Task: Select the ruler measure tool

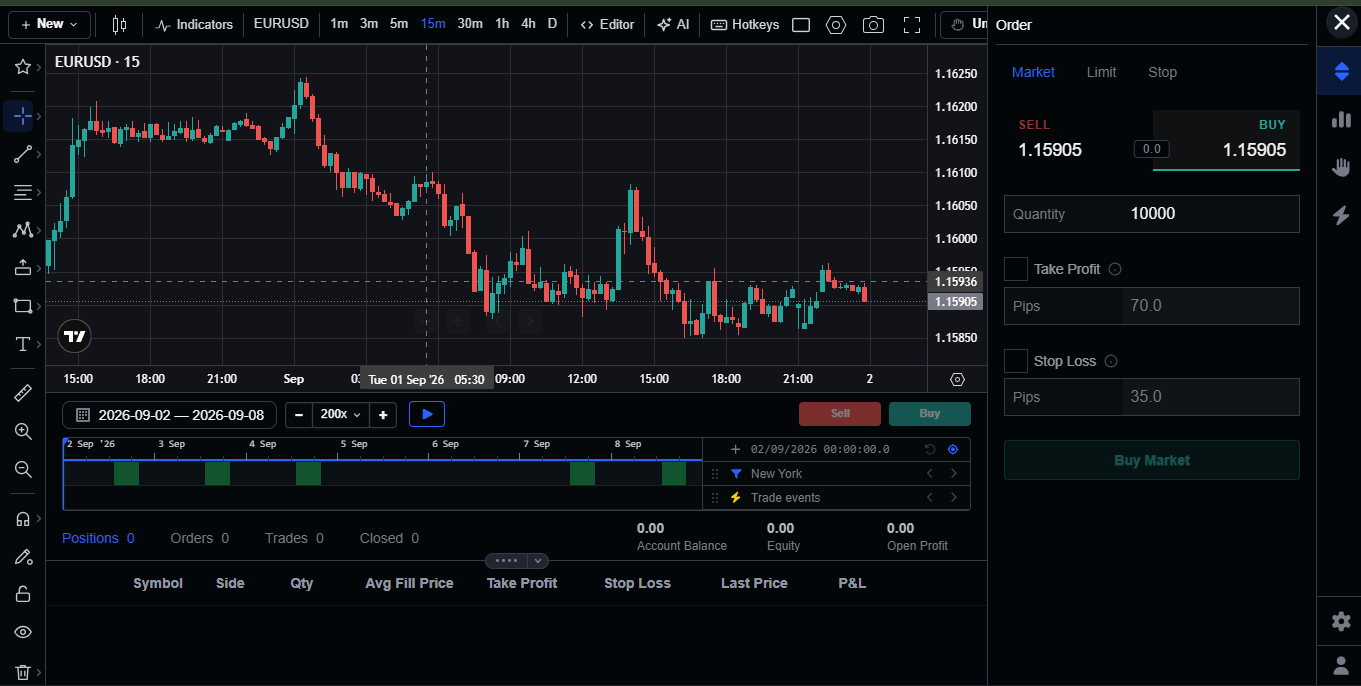Action: [22, 393]
